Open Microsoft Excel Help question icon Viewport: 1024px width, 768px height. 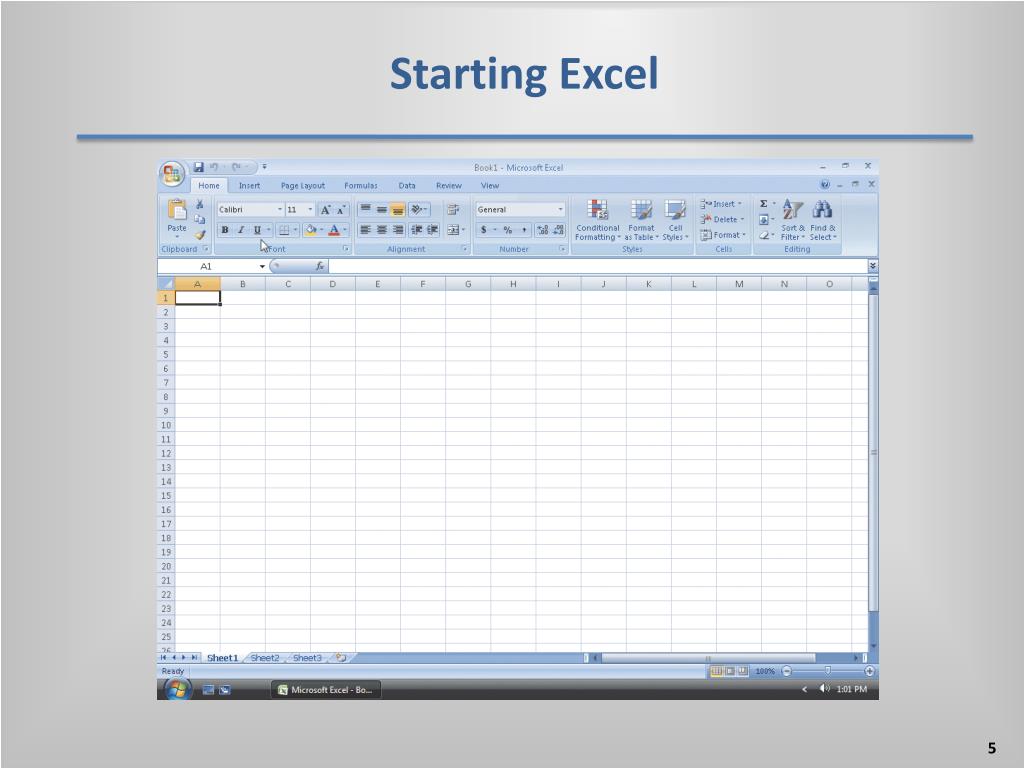coord(825,185)
